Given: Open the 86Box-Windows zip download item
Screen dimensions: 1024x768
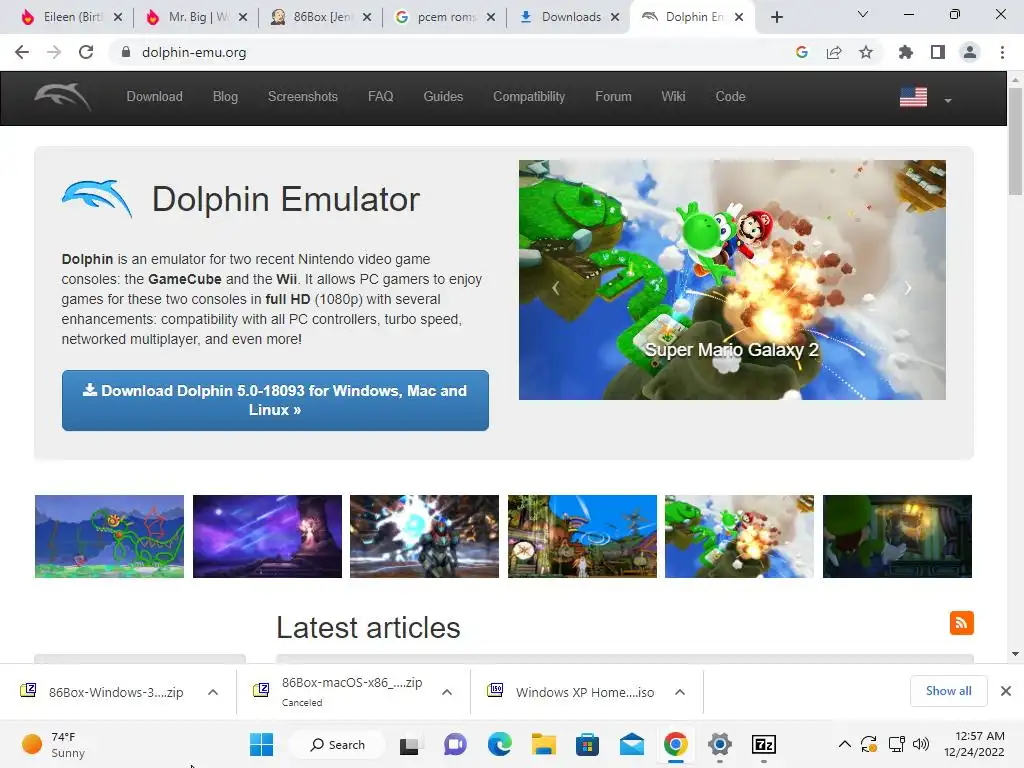Looking at the screenshot, I should (x=103, y=692).
